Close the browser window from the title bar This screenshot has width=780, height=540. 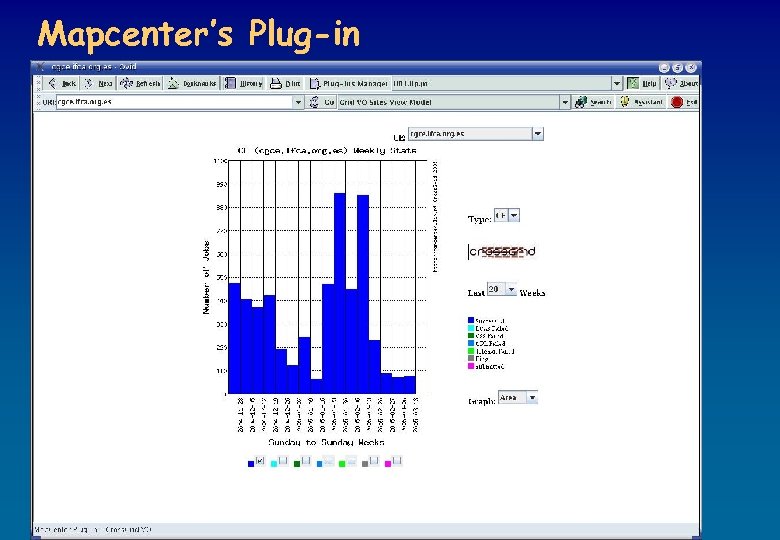(691, 68)
